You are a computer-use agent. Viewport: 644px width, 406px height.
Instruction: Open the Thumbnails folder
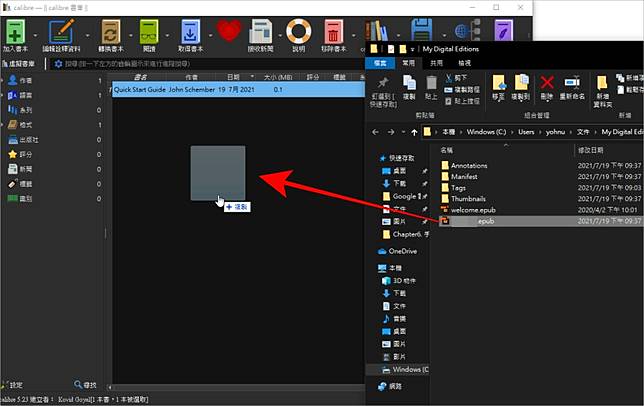click(463, 199)
